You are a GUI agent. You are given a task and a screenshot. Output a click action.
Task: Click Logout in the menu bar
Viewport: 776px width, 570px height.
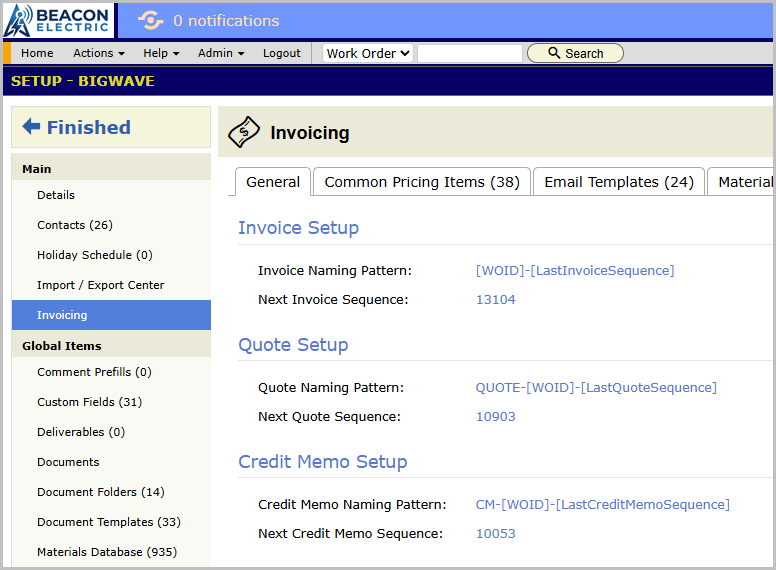(282, 53)
